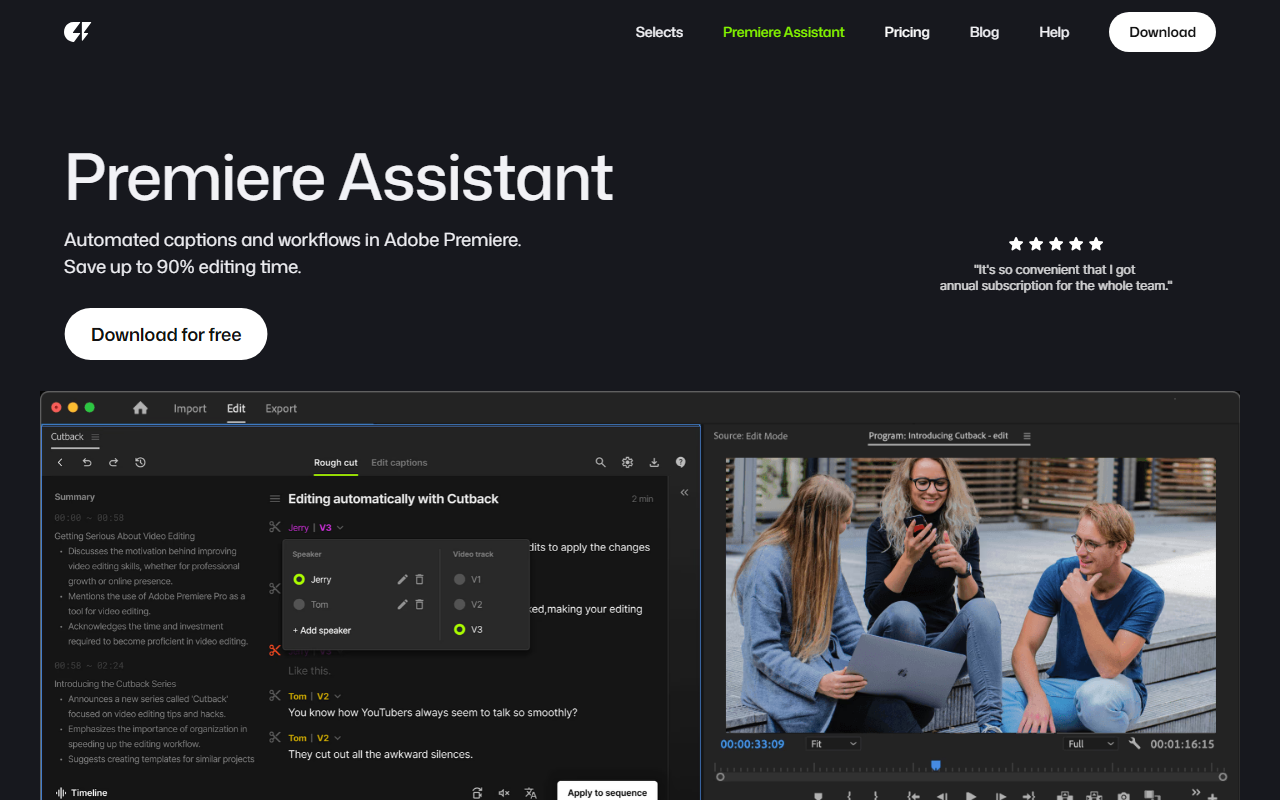Click the 'Apply to sequence' button
1280x800 pixels.
[607, 792]
